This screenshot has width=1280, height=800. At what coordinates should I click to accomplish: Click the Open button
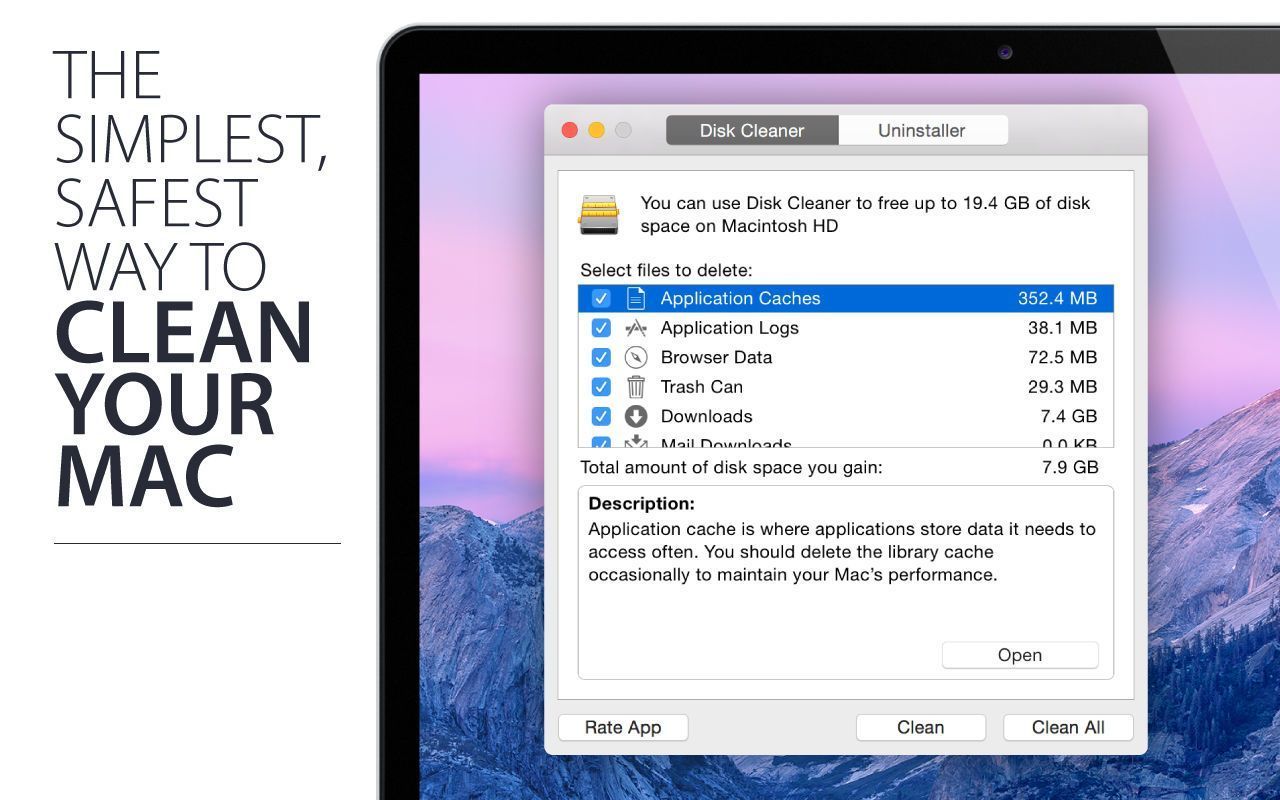[1020, 655]
